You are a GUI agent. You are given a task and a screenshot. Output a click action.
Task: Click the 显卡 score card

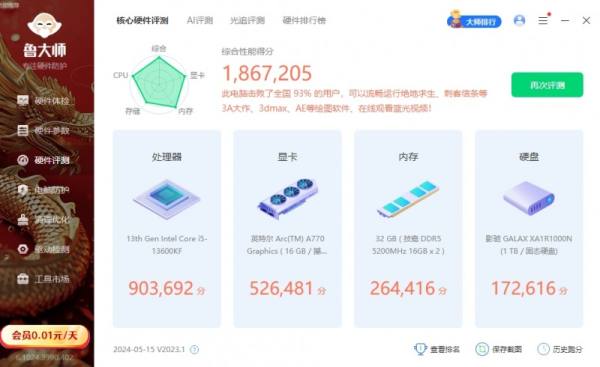[x=287, y=229]
